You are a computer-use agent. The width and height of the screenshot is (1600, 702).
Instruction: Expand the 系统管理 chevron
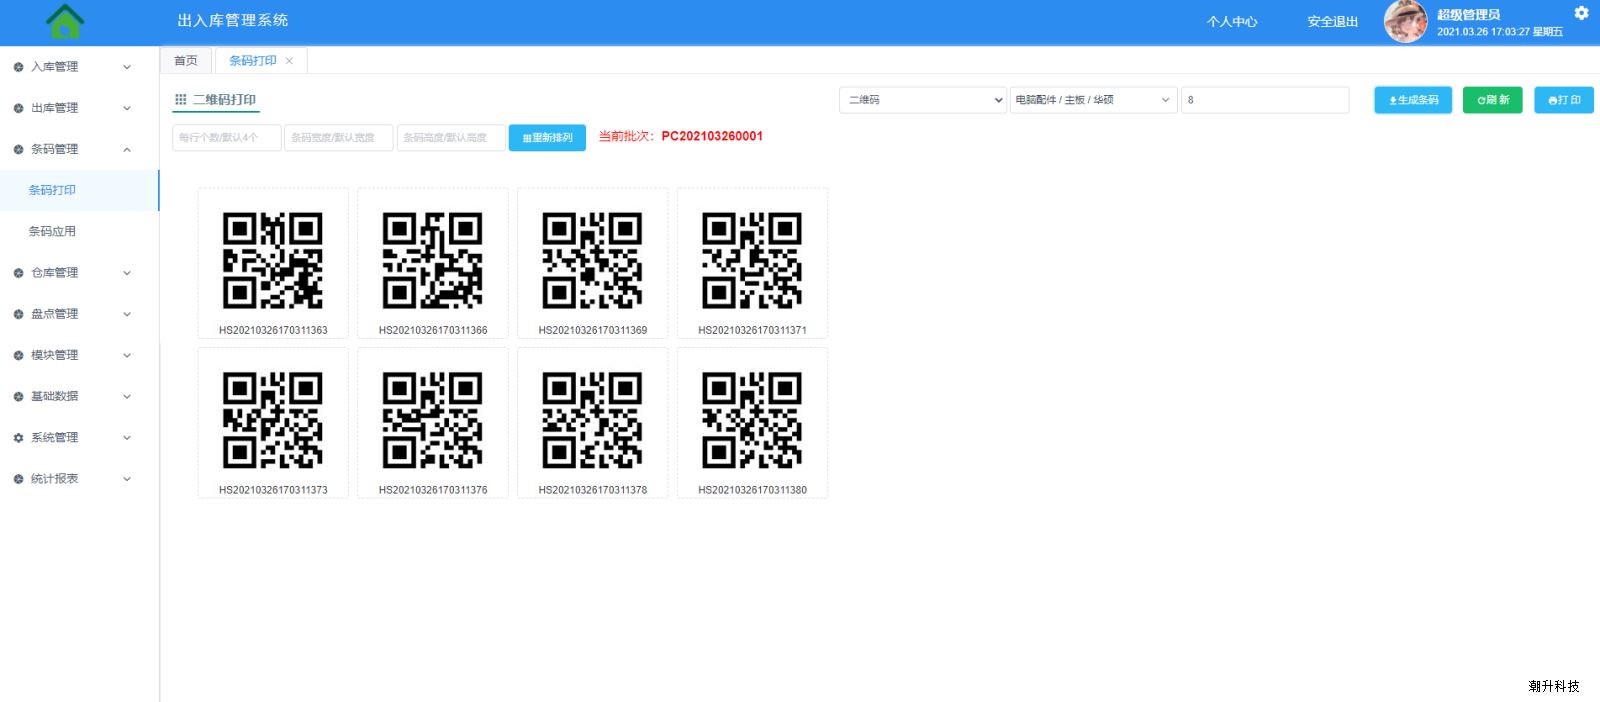pos(127,438)
